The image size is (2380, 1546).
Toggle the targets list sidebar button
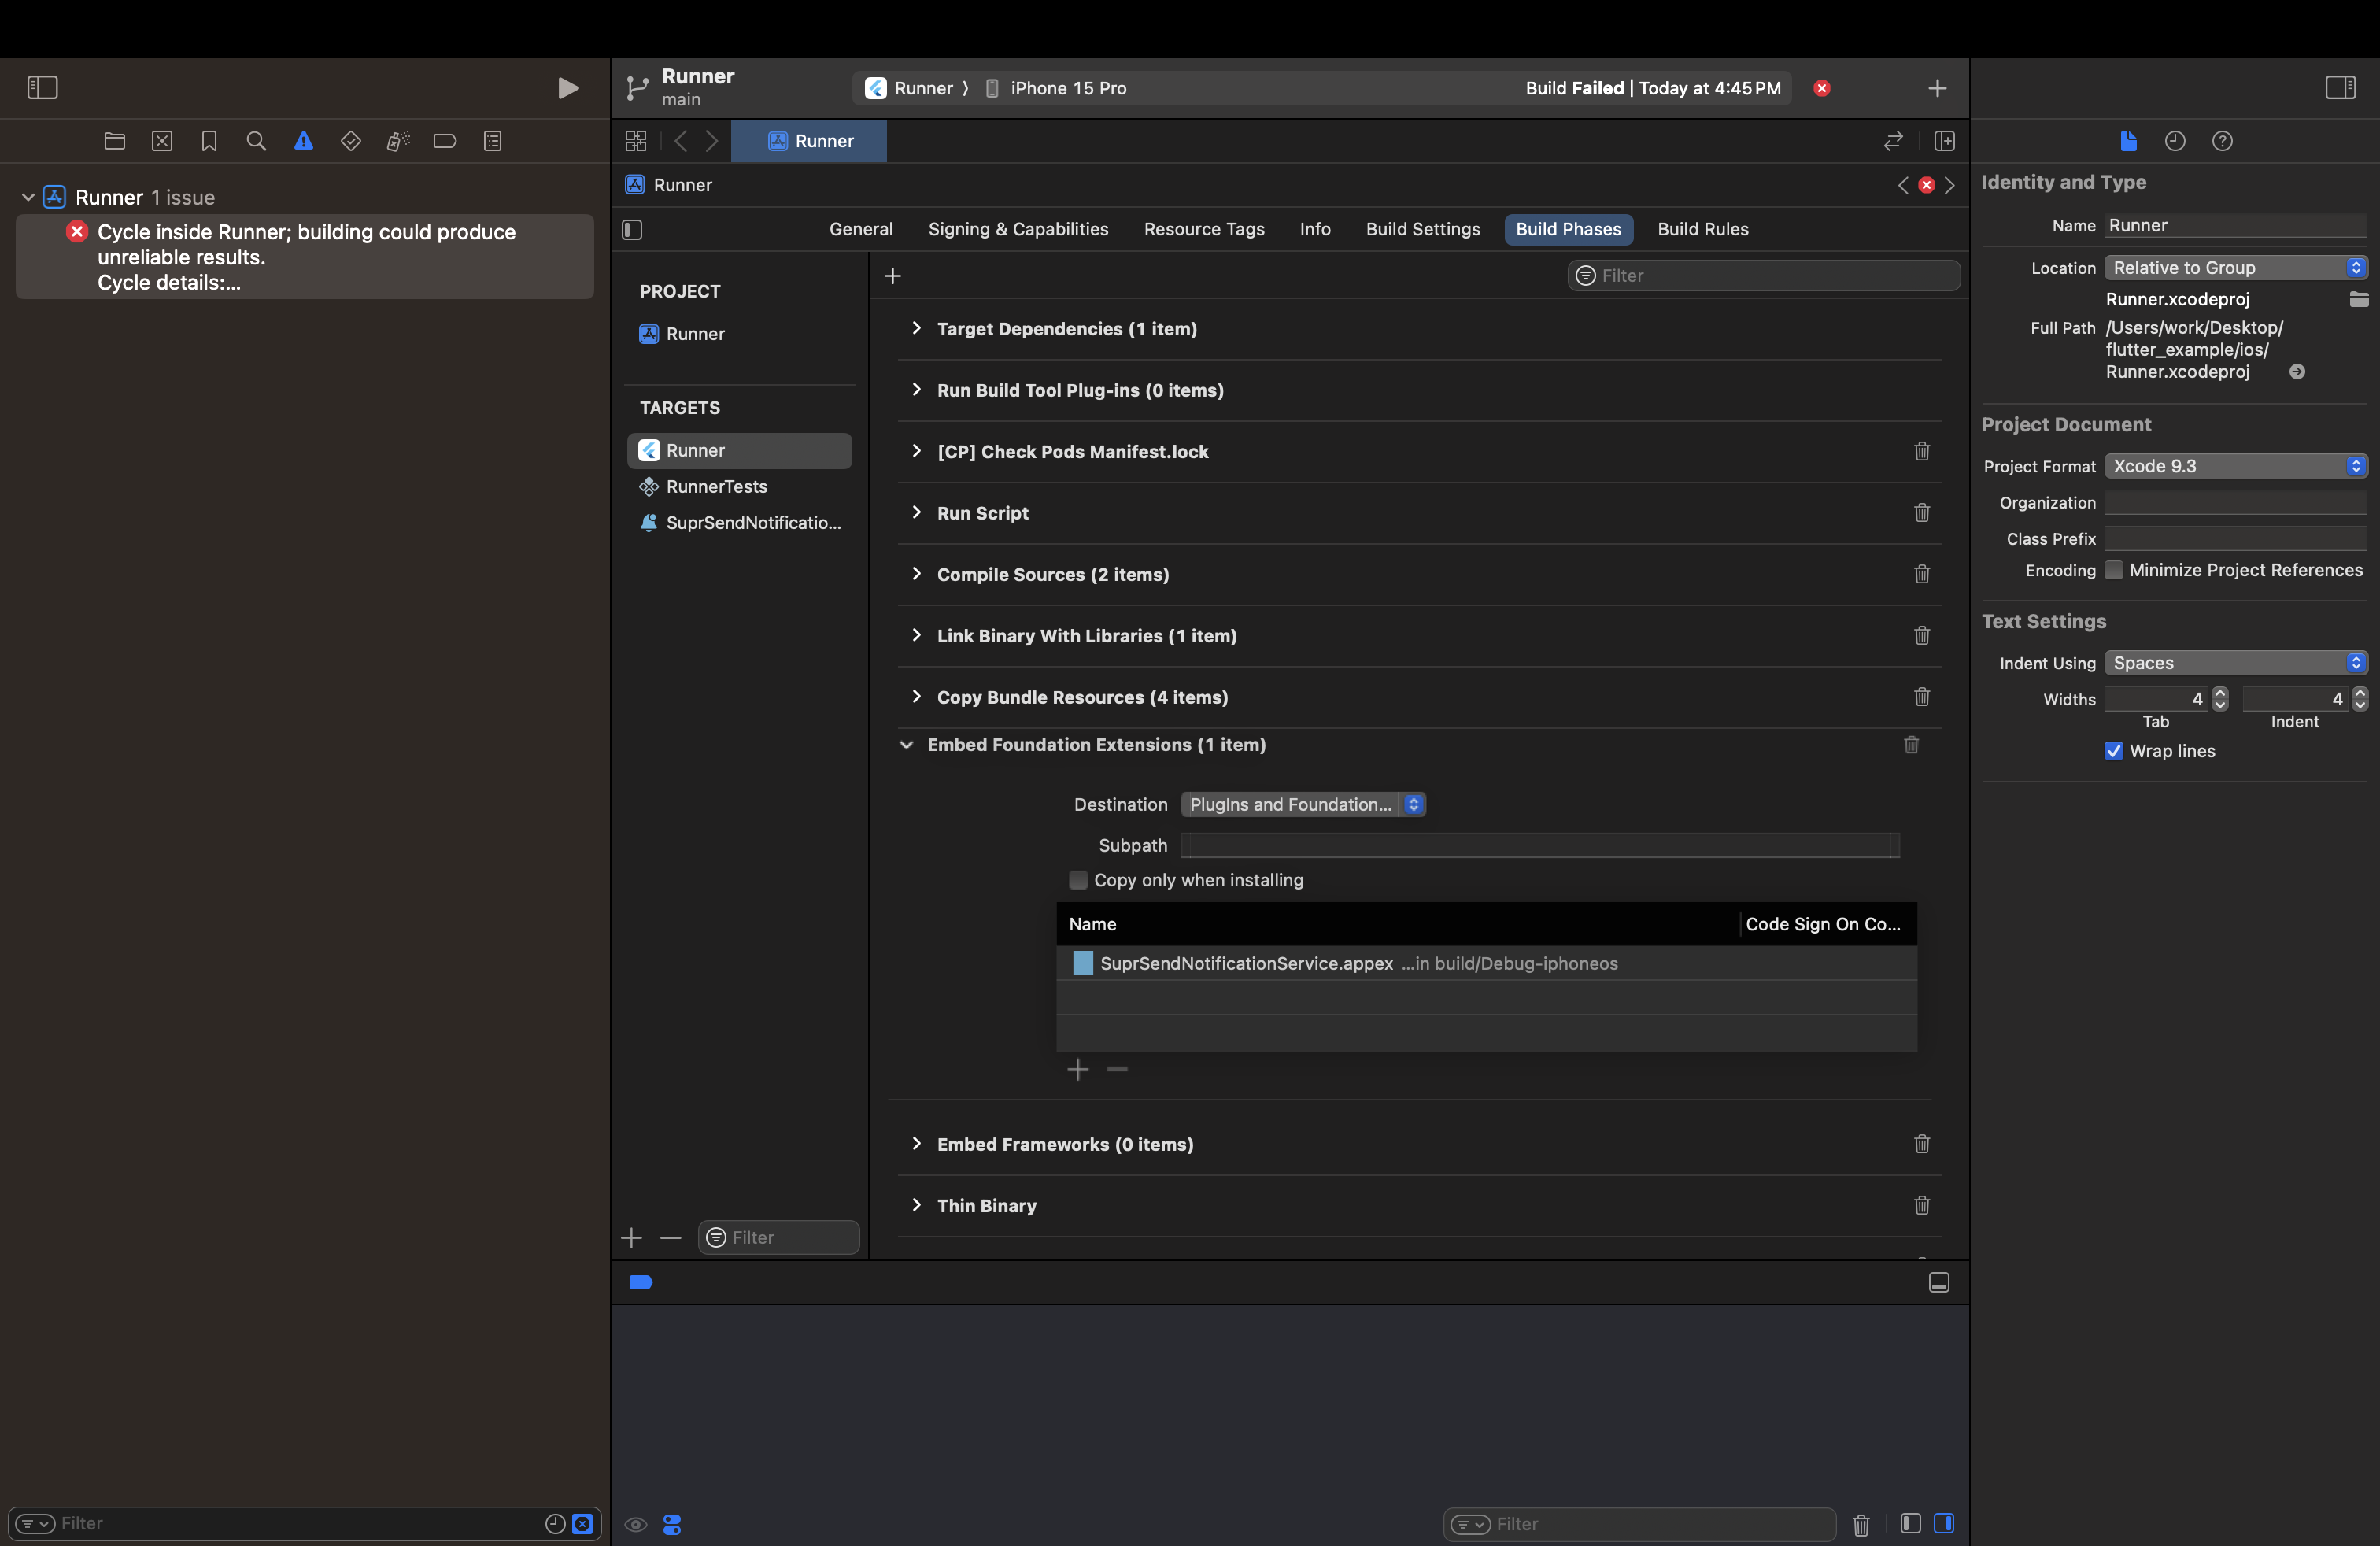pos(632,230)
